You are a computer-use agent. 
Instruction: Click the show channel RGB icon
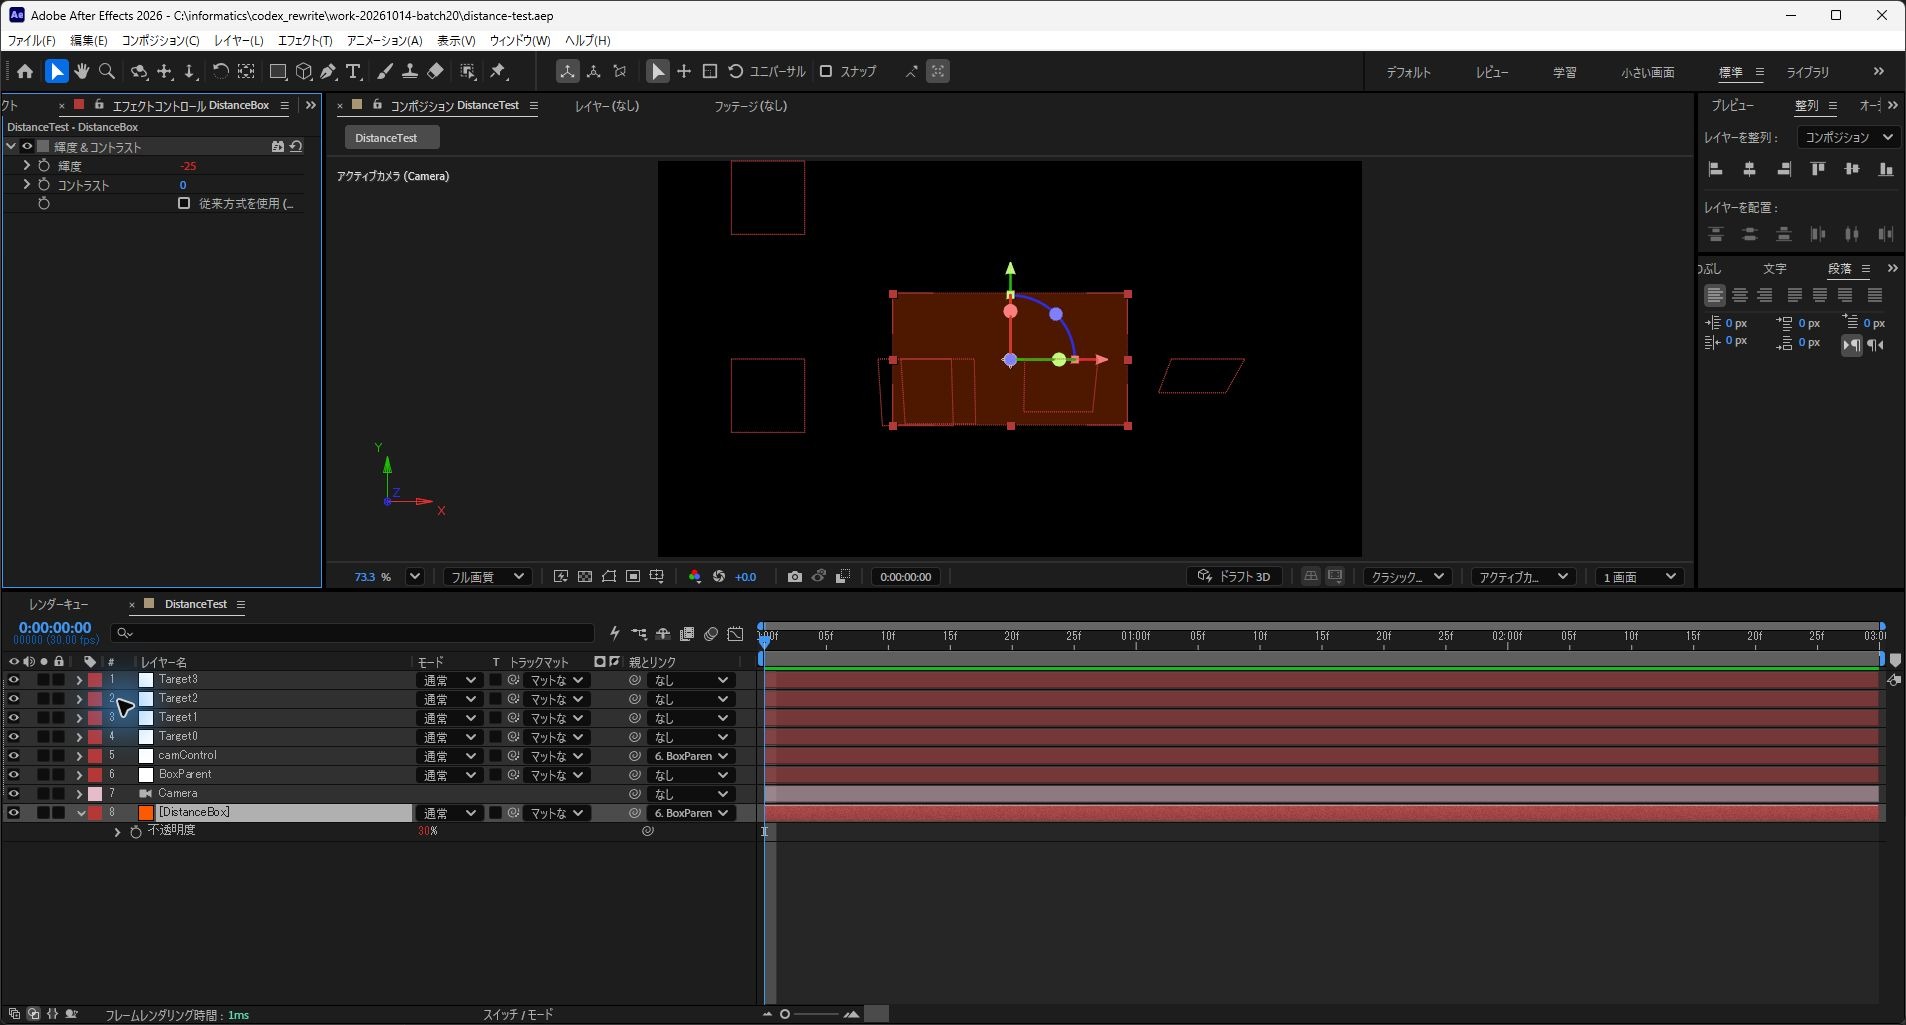point(694,577)
